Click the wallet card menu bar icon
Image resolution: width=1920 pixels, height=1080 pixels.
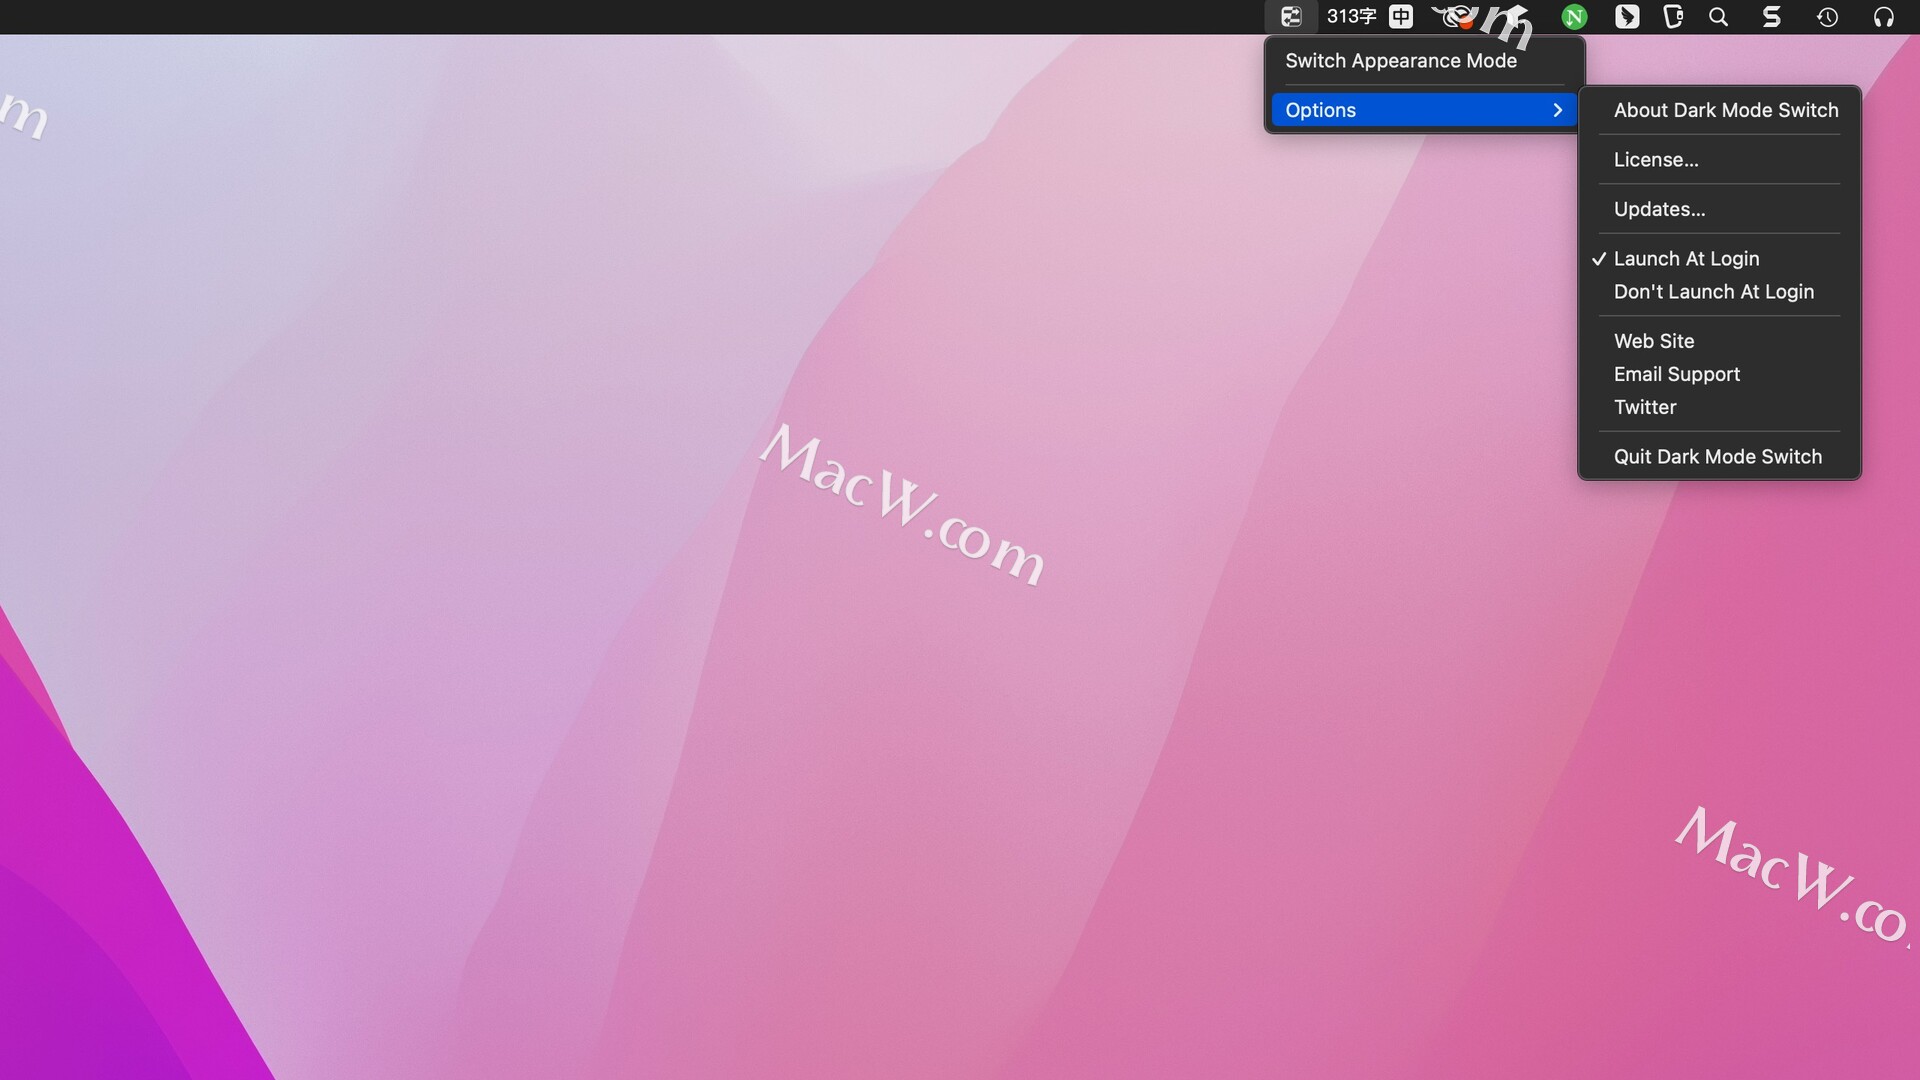(1673, 16)
